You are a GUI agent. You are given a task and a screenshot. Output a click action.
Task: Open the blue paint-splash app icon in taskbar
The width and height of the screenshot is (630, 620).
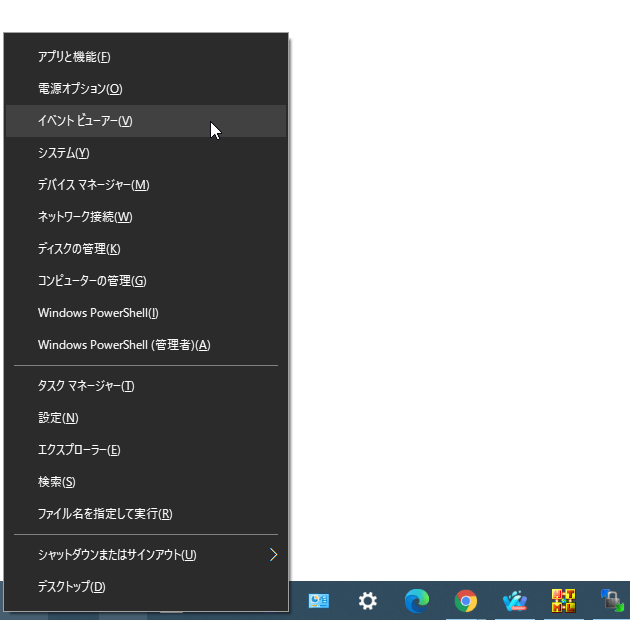point(515,601)
